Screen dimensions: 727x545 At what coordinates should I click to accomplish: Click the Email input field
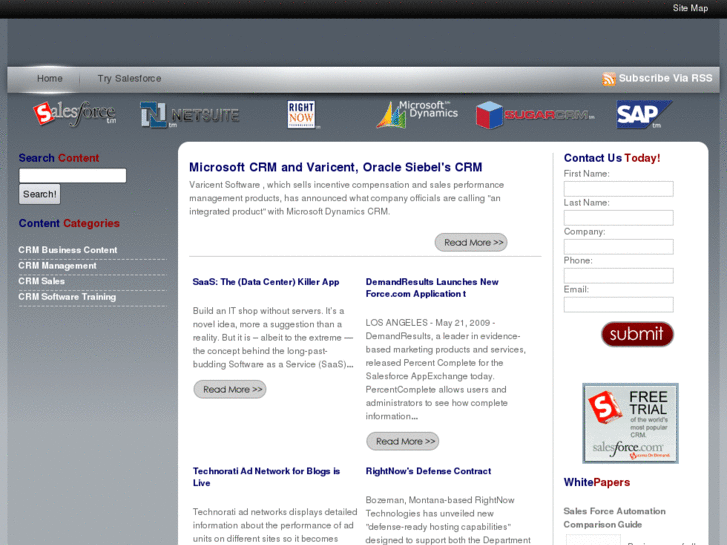pyautogui.click(x=619, y=305)
